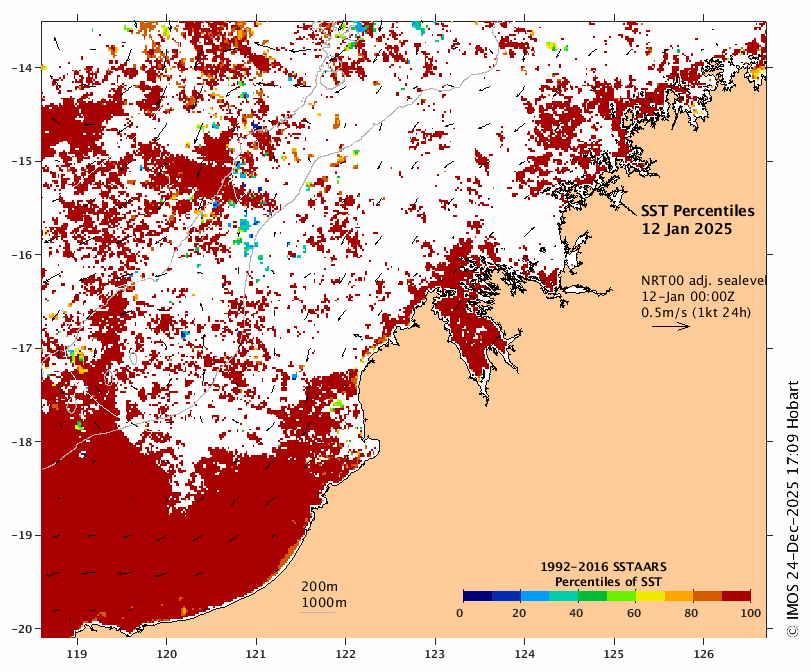The width and height of the screenshot is (810, 672).
Task: Click the longitude label '122'
Action: (346, 654)
